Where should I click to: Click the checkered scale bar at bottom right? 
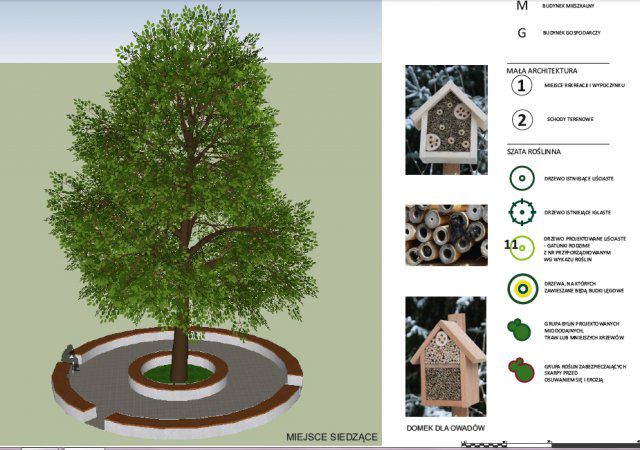[x=550, y=443]
